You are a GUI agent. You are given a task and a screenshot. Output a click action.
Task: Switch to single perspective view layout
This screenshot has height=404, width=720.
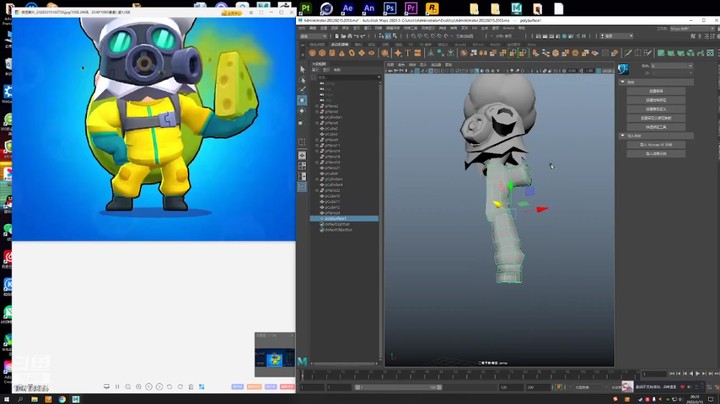pyautogui.click(x=302, y=156)
